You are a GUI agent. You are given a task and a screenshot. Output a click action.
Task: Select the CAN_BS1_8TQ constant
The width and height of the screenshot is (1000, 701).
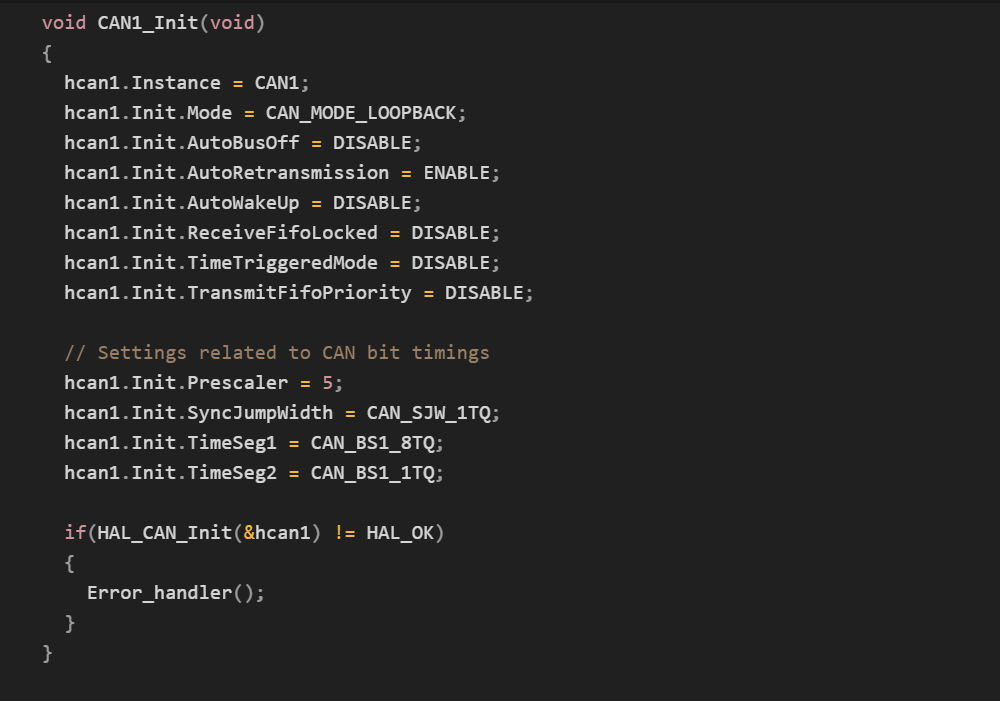(x=372, y=442)
